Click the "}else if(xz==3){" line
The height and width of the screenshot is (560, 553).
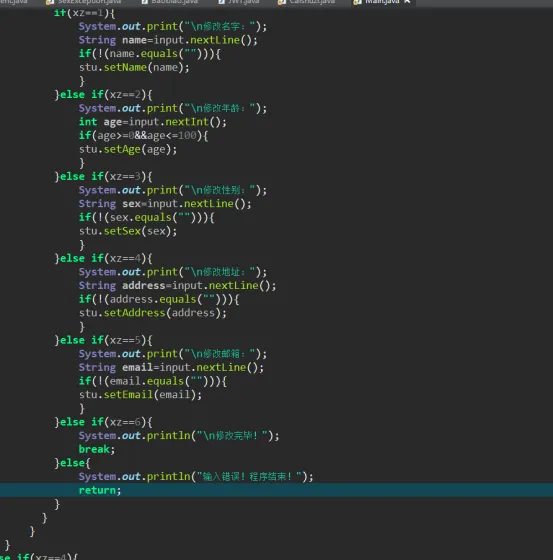[x=103, y=176]
